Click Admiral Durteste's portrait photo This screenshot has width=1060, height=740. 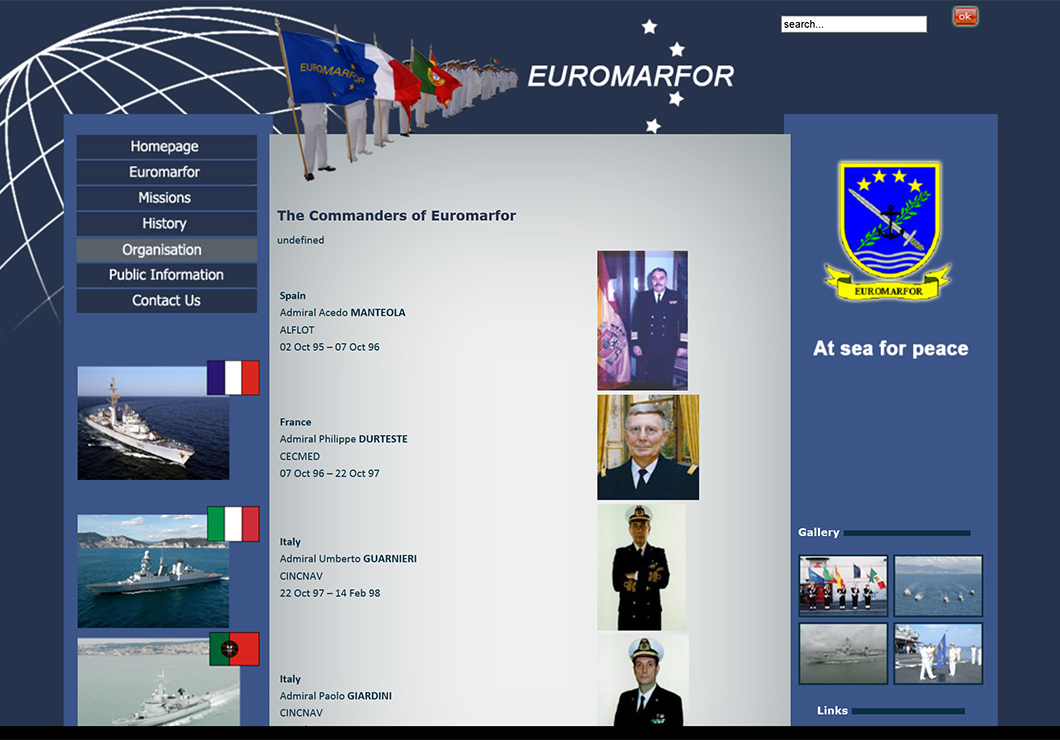click(648, 447)
